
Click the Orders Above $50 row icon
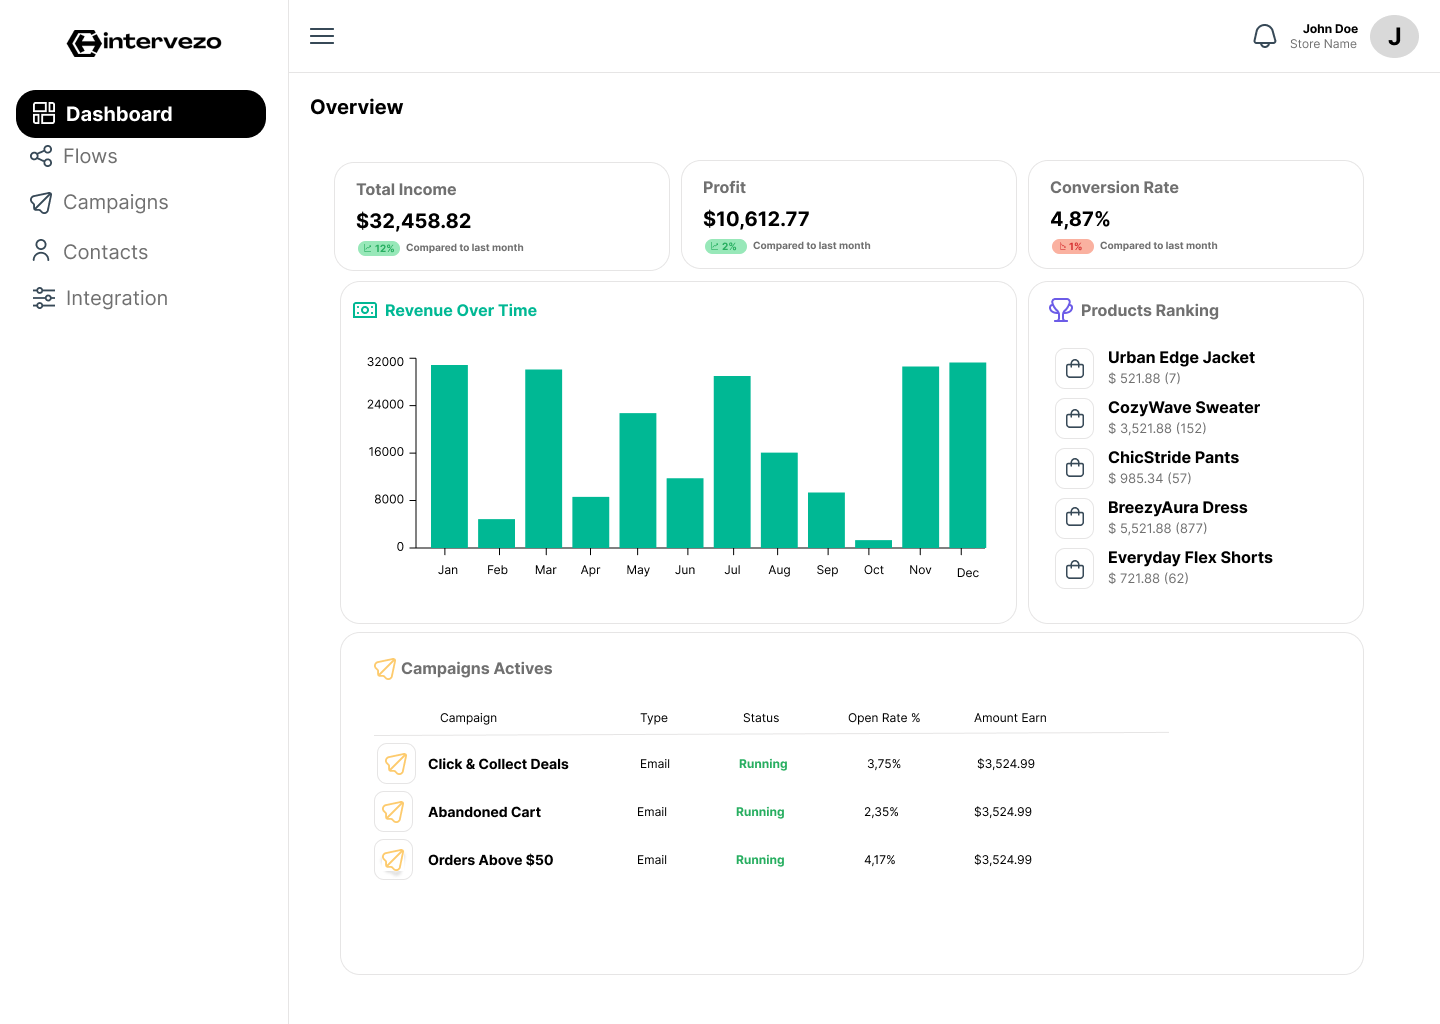[394, 859]
